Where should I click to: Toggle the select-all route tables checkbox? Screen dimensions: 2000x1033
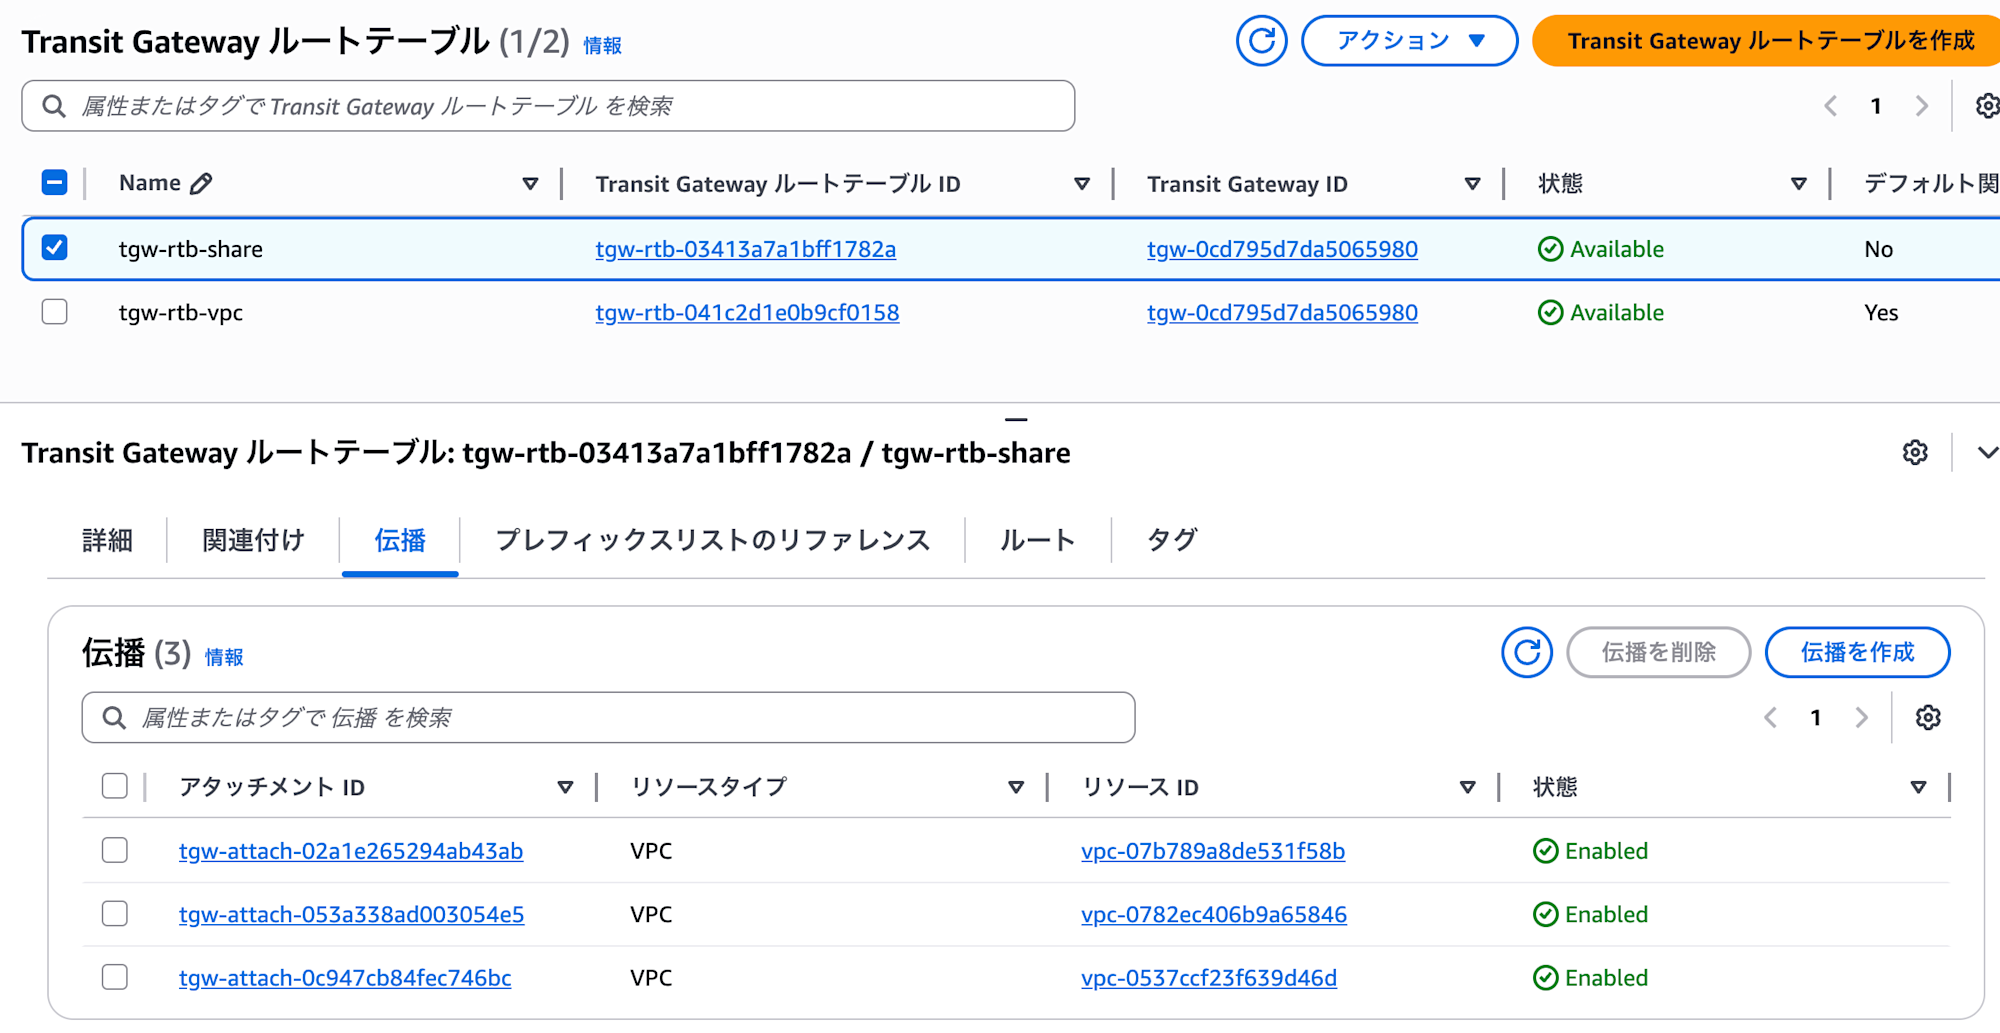[x=55, y=183]
